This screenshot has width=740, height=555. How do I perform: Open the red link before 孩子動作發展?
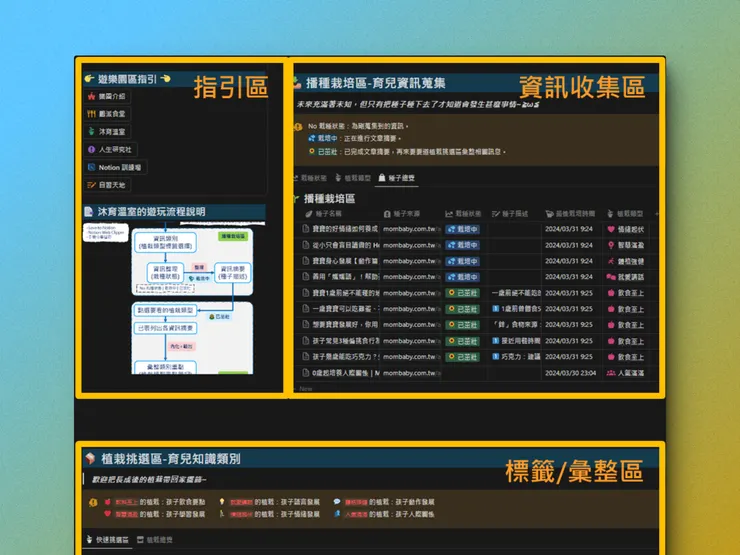(356, 502)
